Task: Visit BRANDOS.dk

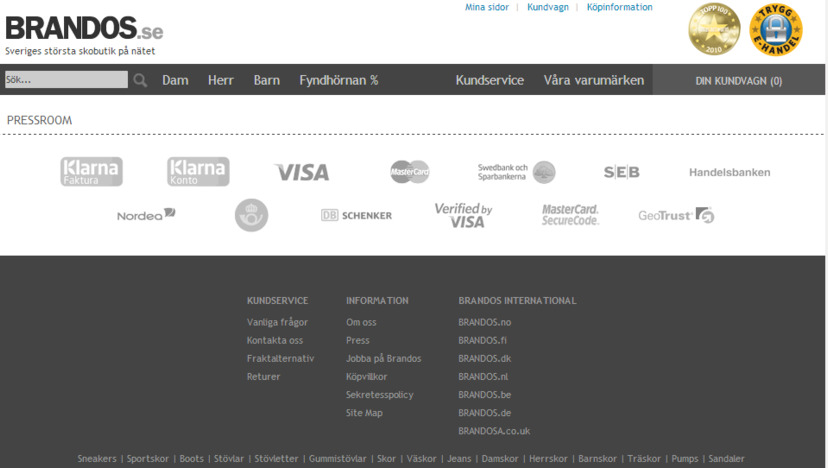Action: pos(485,359)
